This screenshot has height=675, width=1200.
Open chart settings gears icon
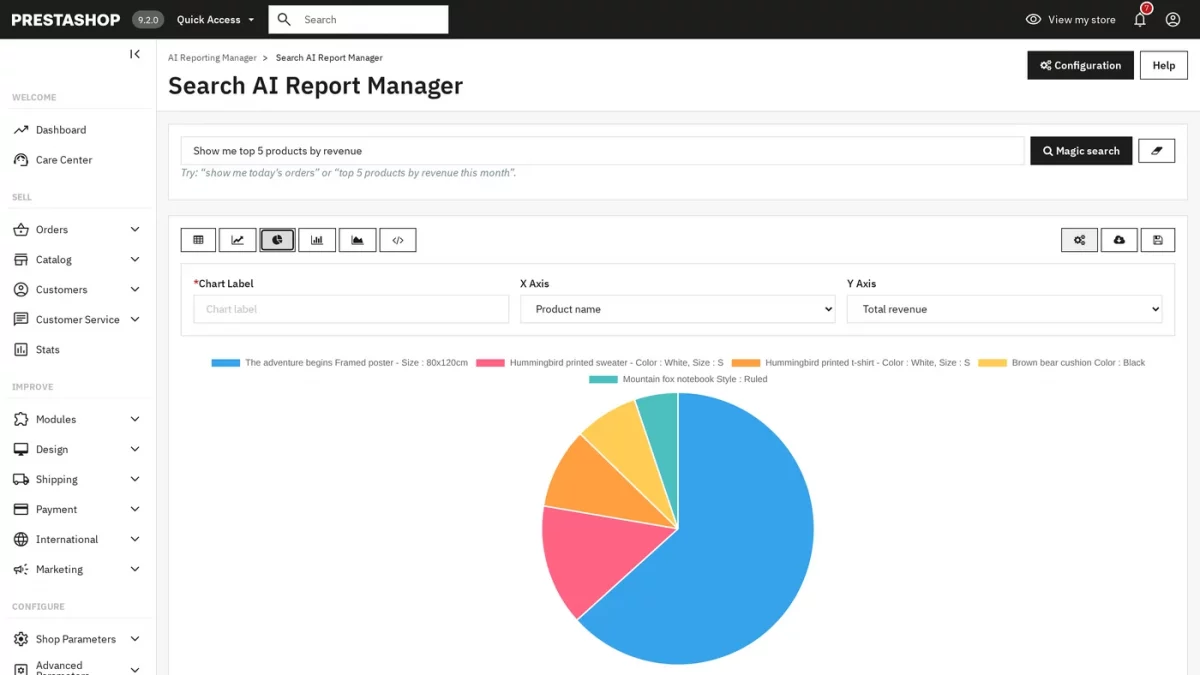tap(1079, 240)
